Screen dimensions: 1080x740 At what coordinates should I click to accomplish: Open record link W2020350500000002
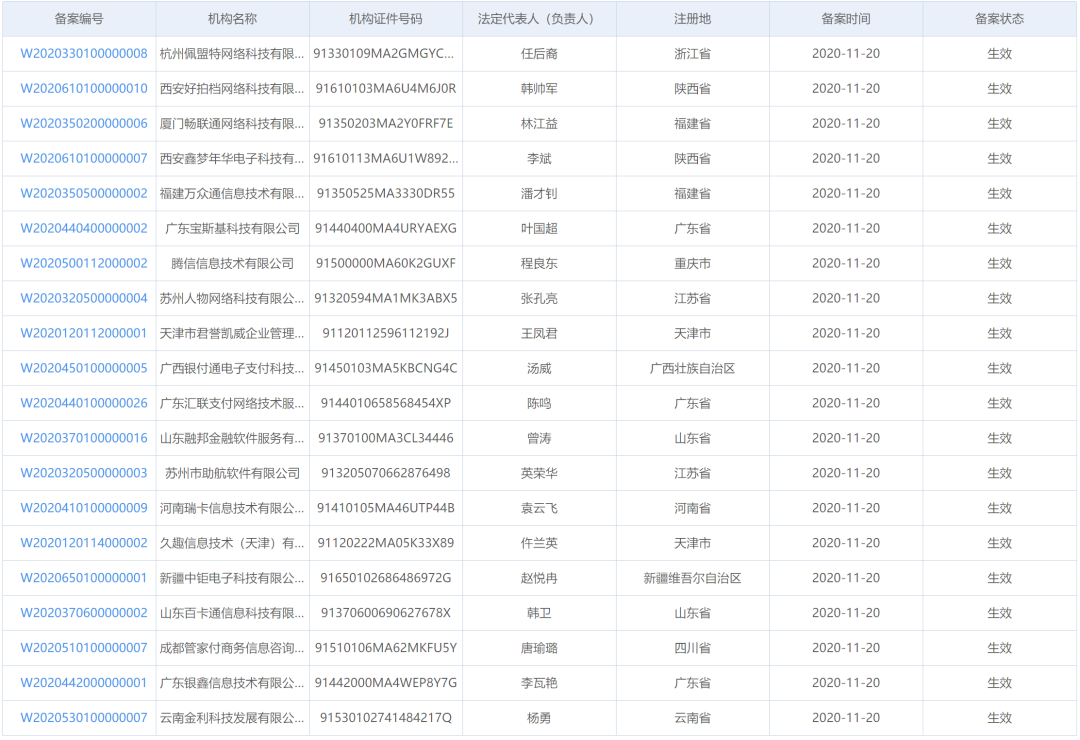[84, 194]
